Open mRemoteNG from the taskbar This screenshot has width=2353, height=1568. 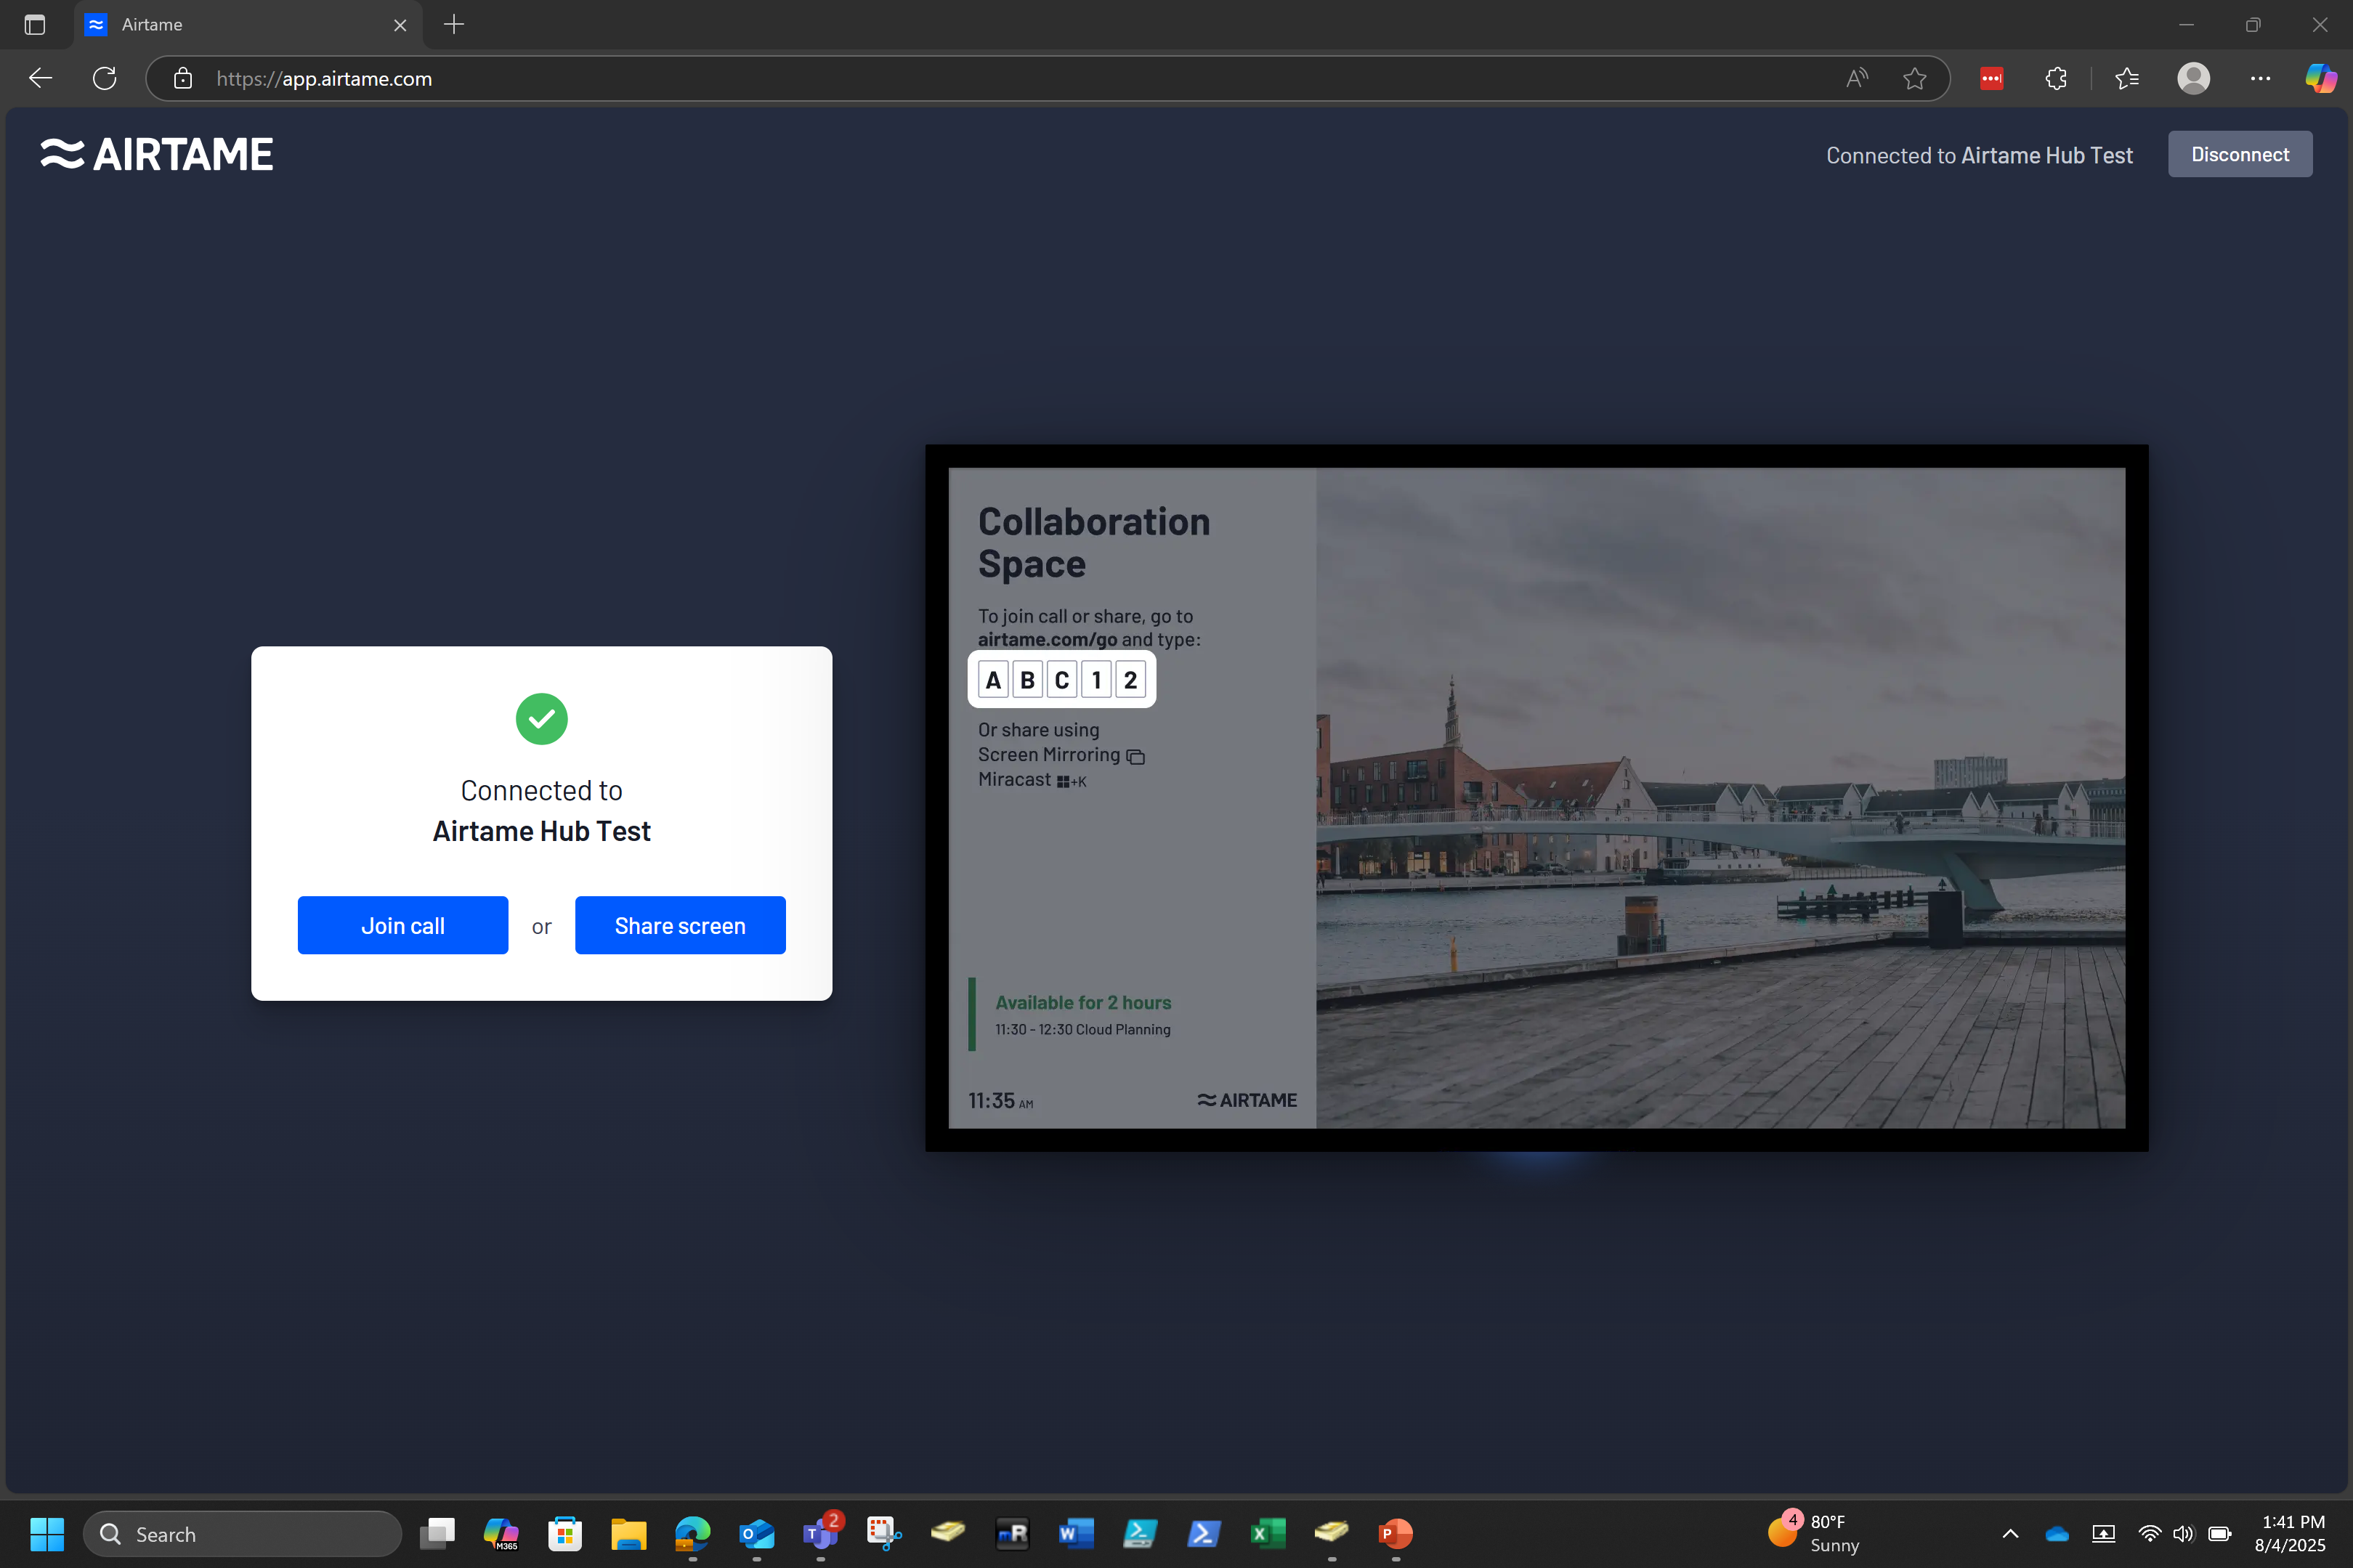1012,1533
